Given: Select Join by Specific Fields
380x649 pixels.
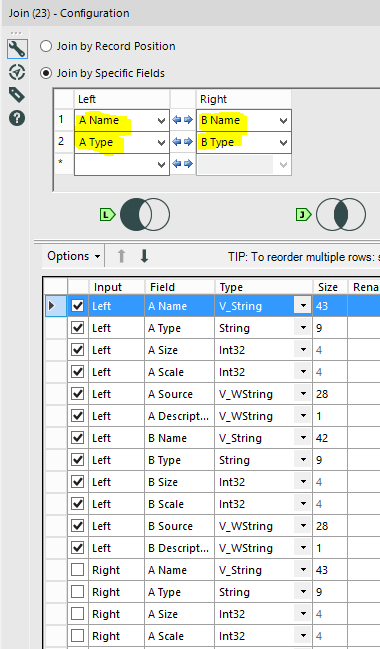Looking at the screenshot, I should tap(102, 73).
